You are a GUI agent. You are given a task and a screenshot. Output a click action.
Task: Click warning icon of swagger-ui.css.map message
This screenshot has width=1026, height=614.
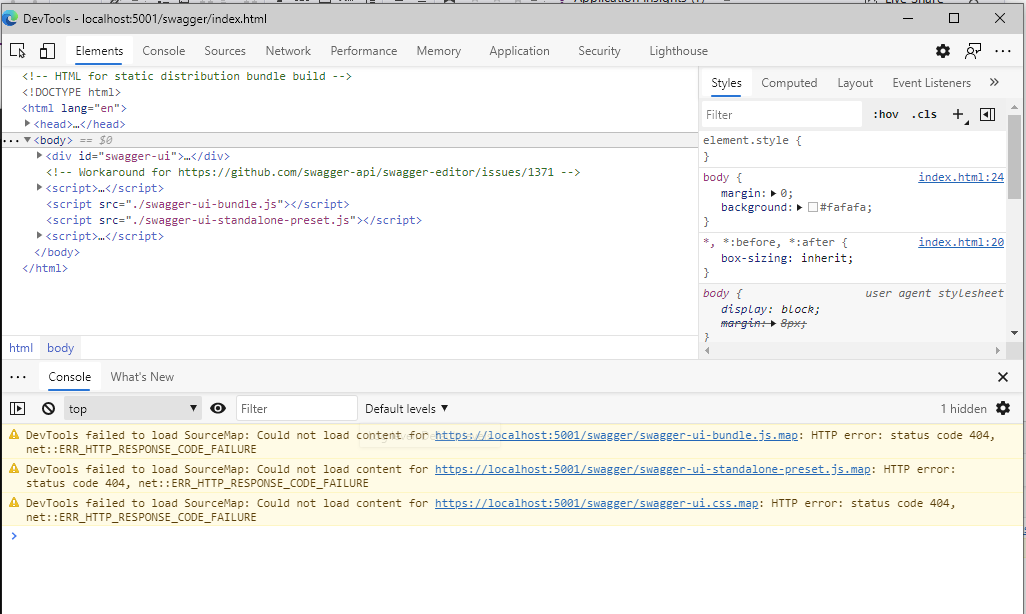[14, 503]
